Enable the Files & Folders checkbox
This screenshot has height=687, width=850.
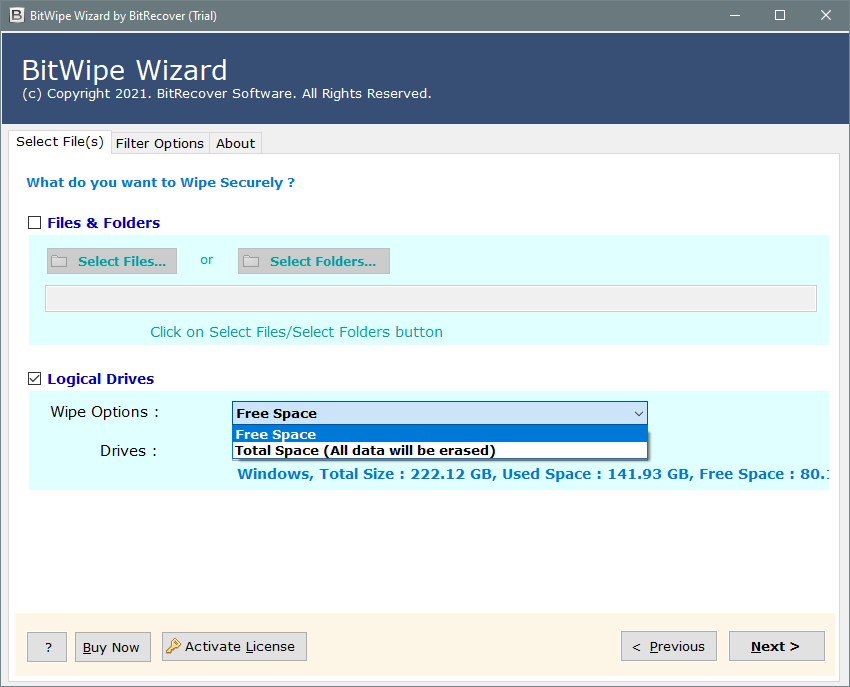(x=35, y=223)
